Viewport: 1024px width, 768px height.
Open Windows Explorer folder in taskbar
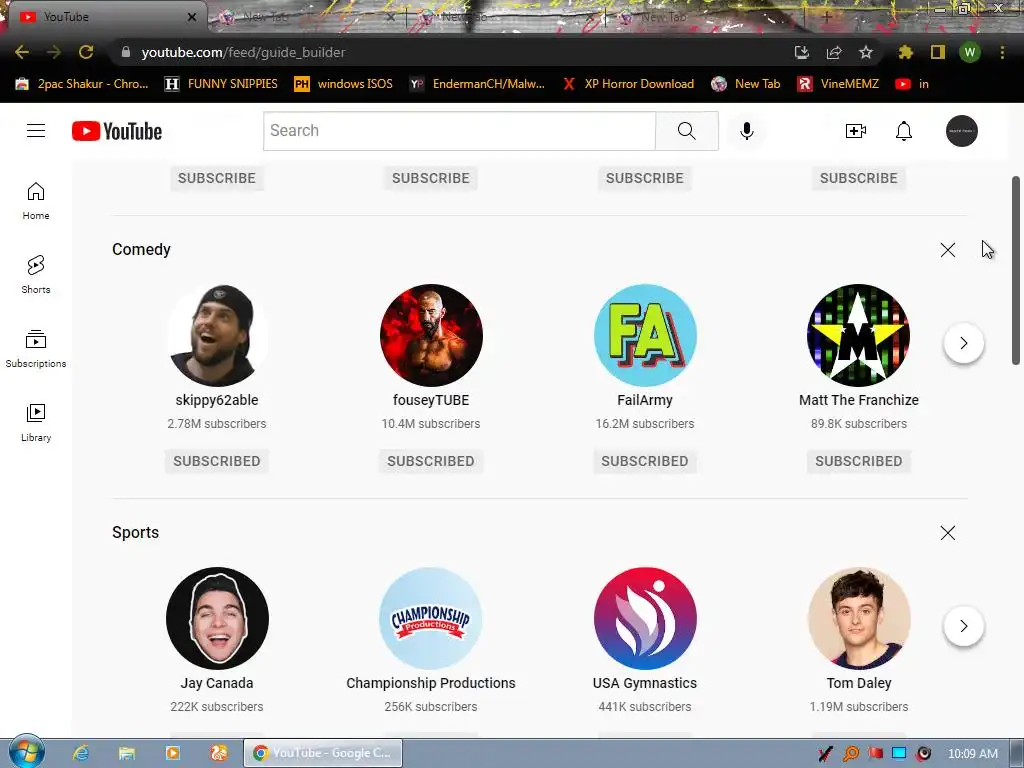pos(127,753)
